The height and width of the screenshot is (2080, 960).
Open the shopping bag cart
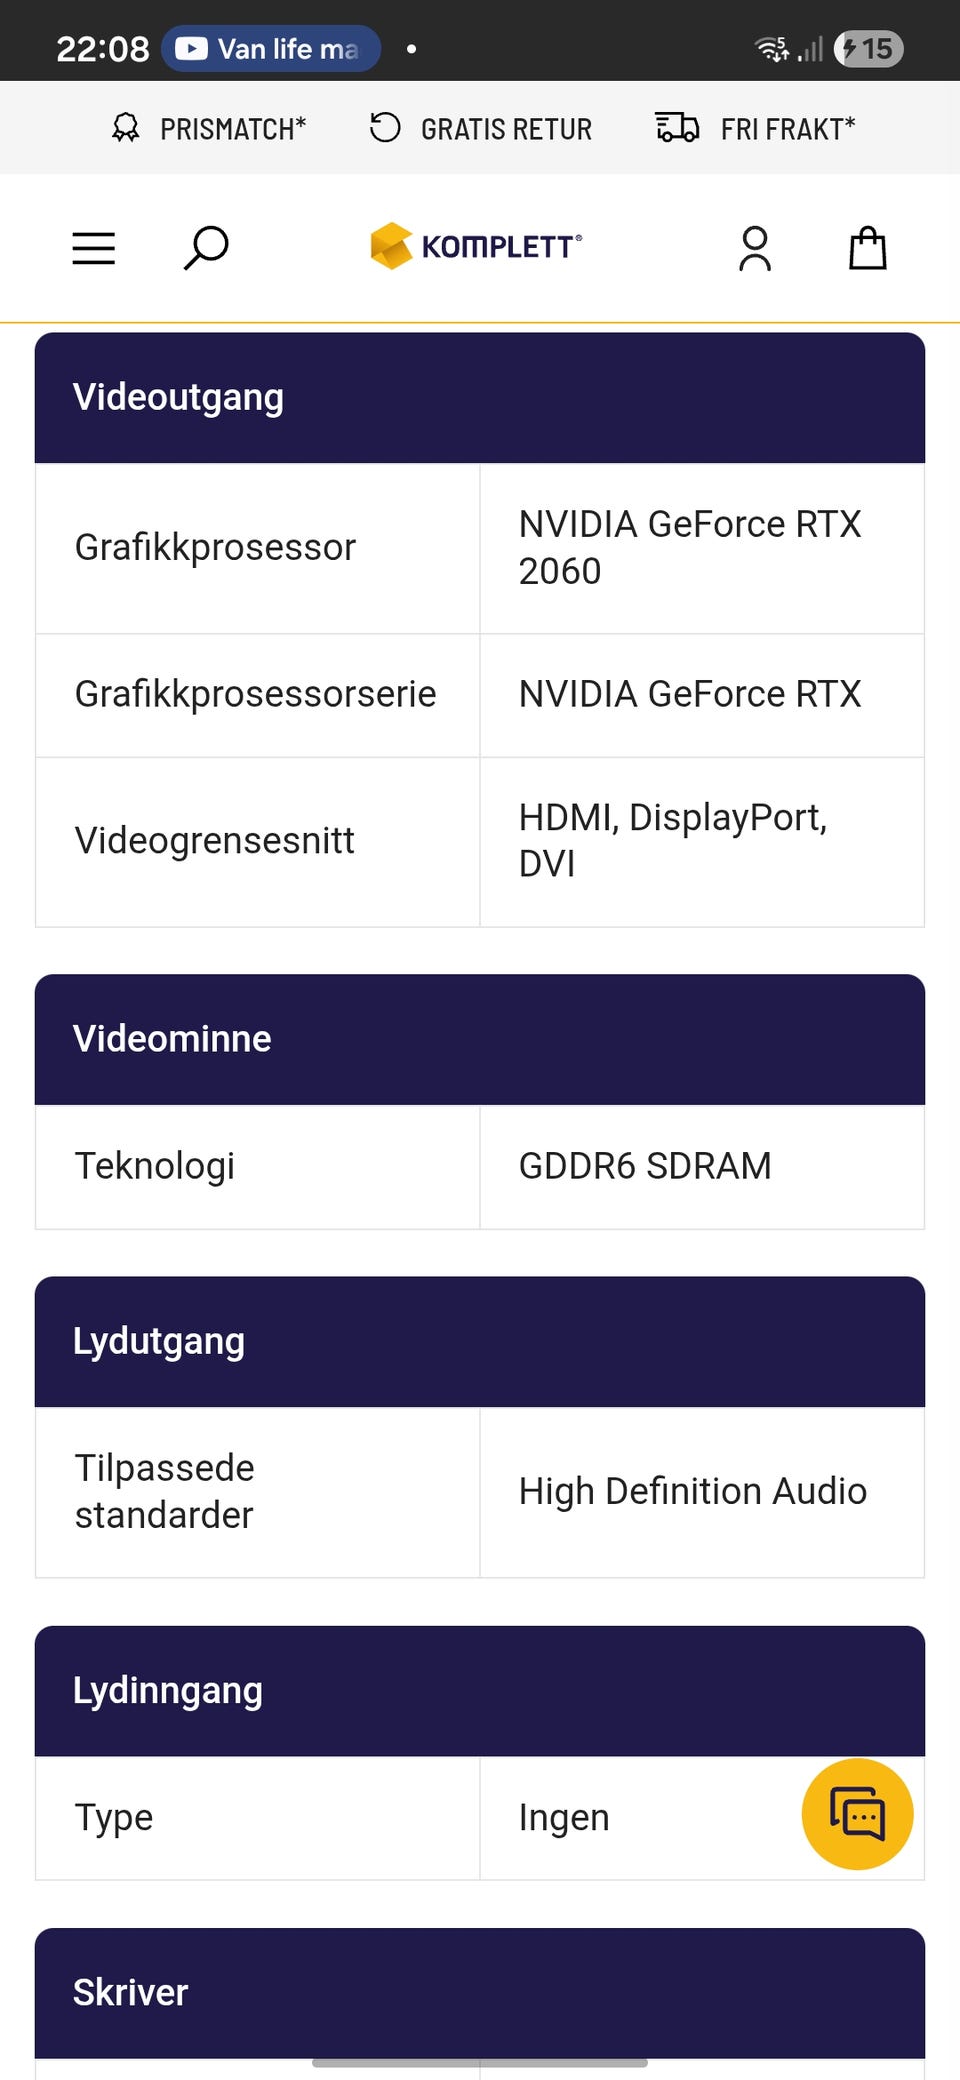868,248
